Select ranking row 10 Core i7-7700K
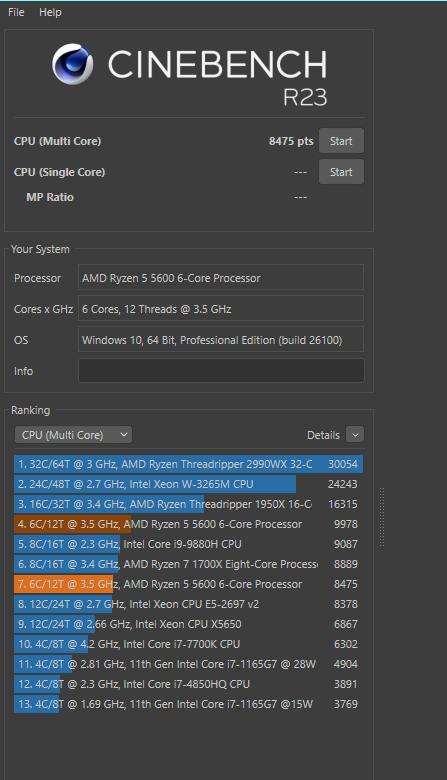This screenshot has width=447, height=780. coord(188,644)
